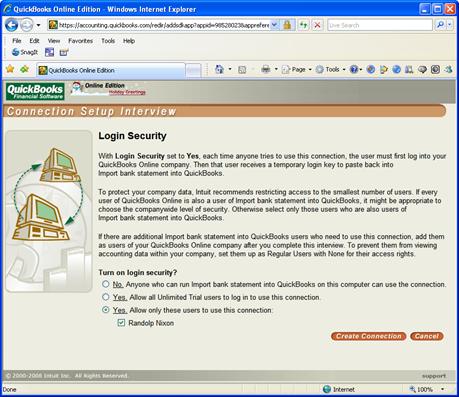Viewport: 459px width, 397px height.
Task: Open the Help menu
Action: 129,41
